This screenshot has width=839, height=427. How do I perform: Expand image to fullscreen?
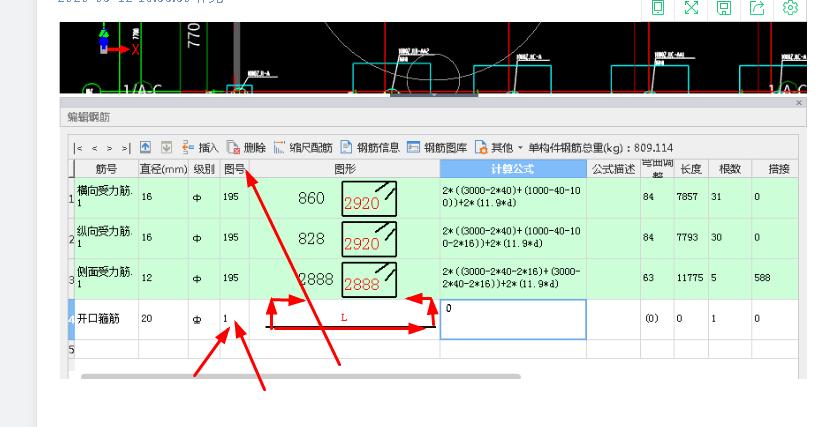tap(691, 7)
